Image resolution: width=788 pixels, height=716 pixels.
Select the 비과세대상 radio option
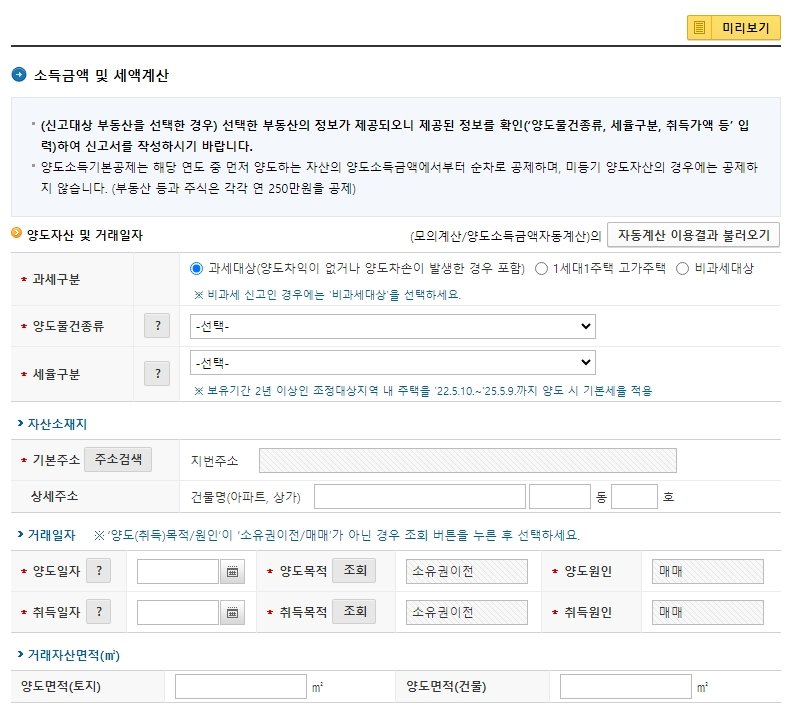click(682, 269)
